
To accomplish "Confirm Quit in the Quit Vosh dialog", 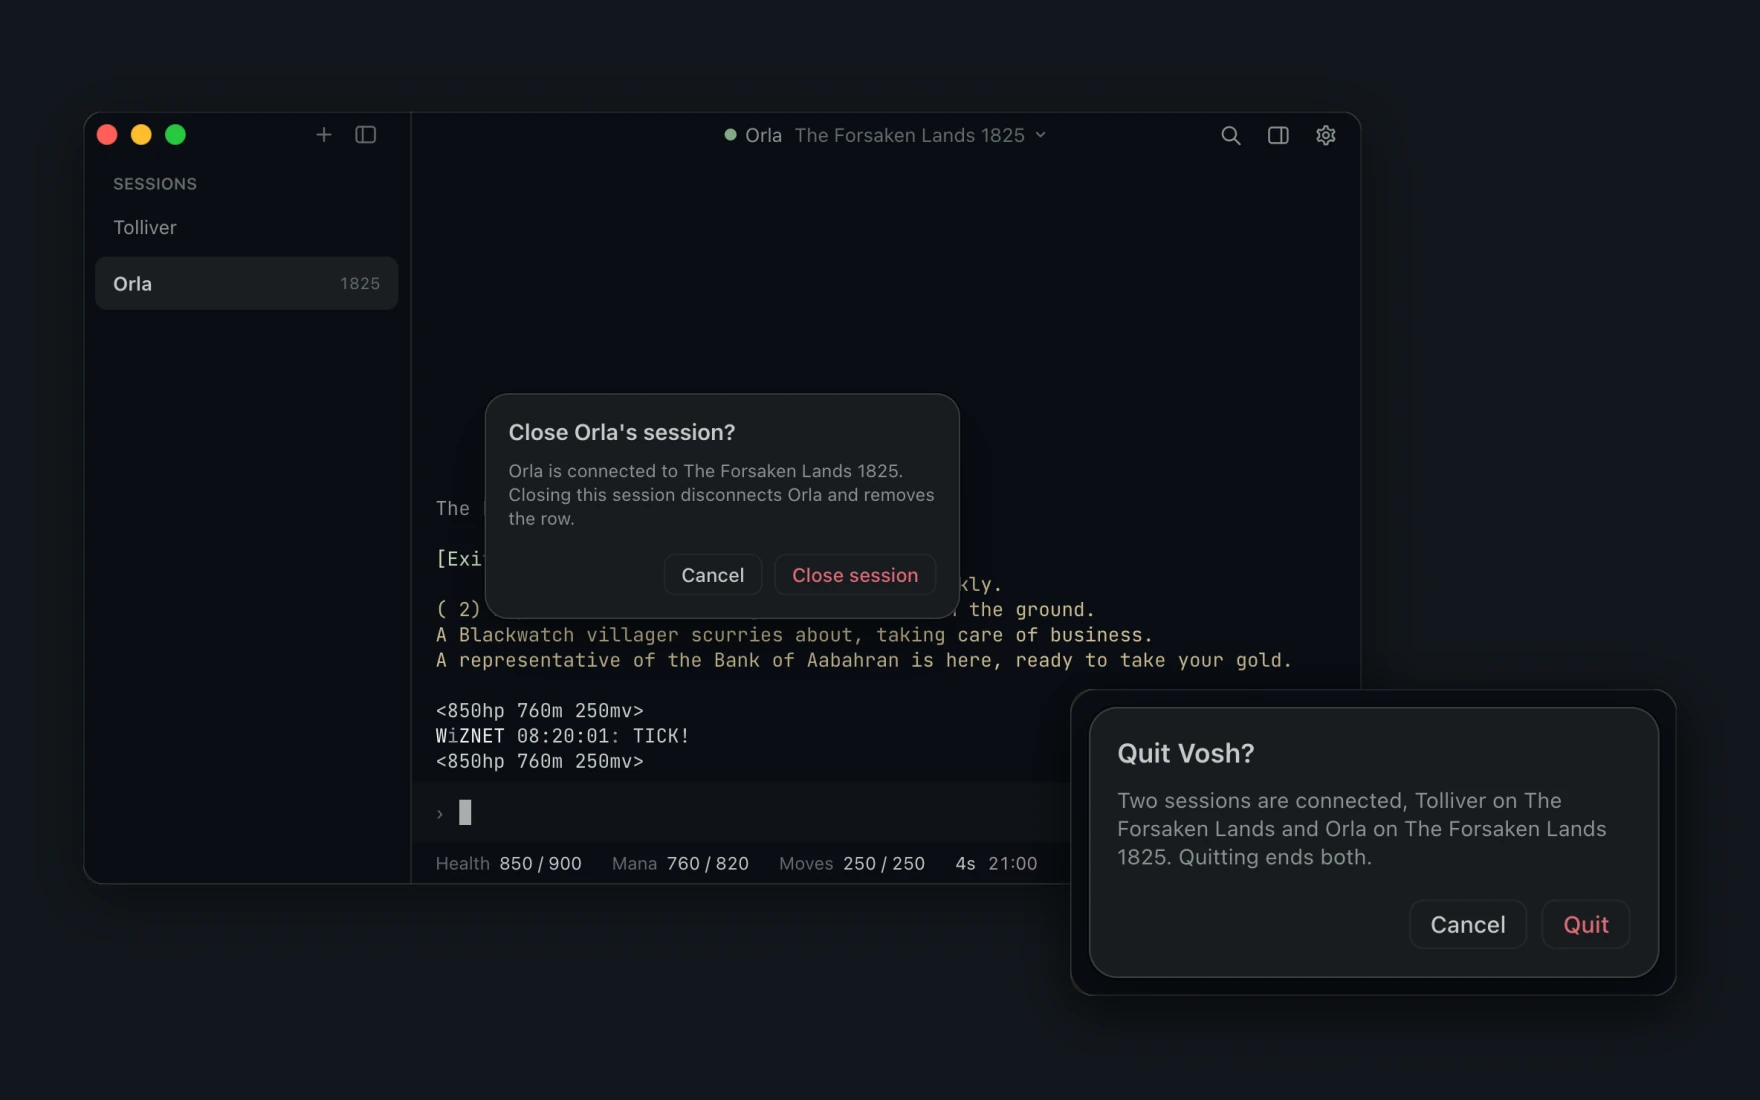I will click(1586, 924).
